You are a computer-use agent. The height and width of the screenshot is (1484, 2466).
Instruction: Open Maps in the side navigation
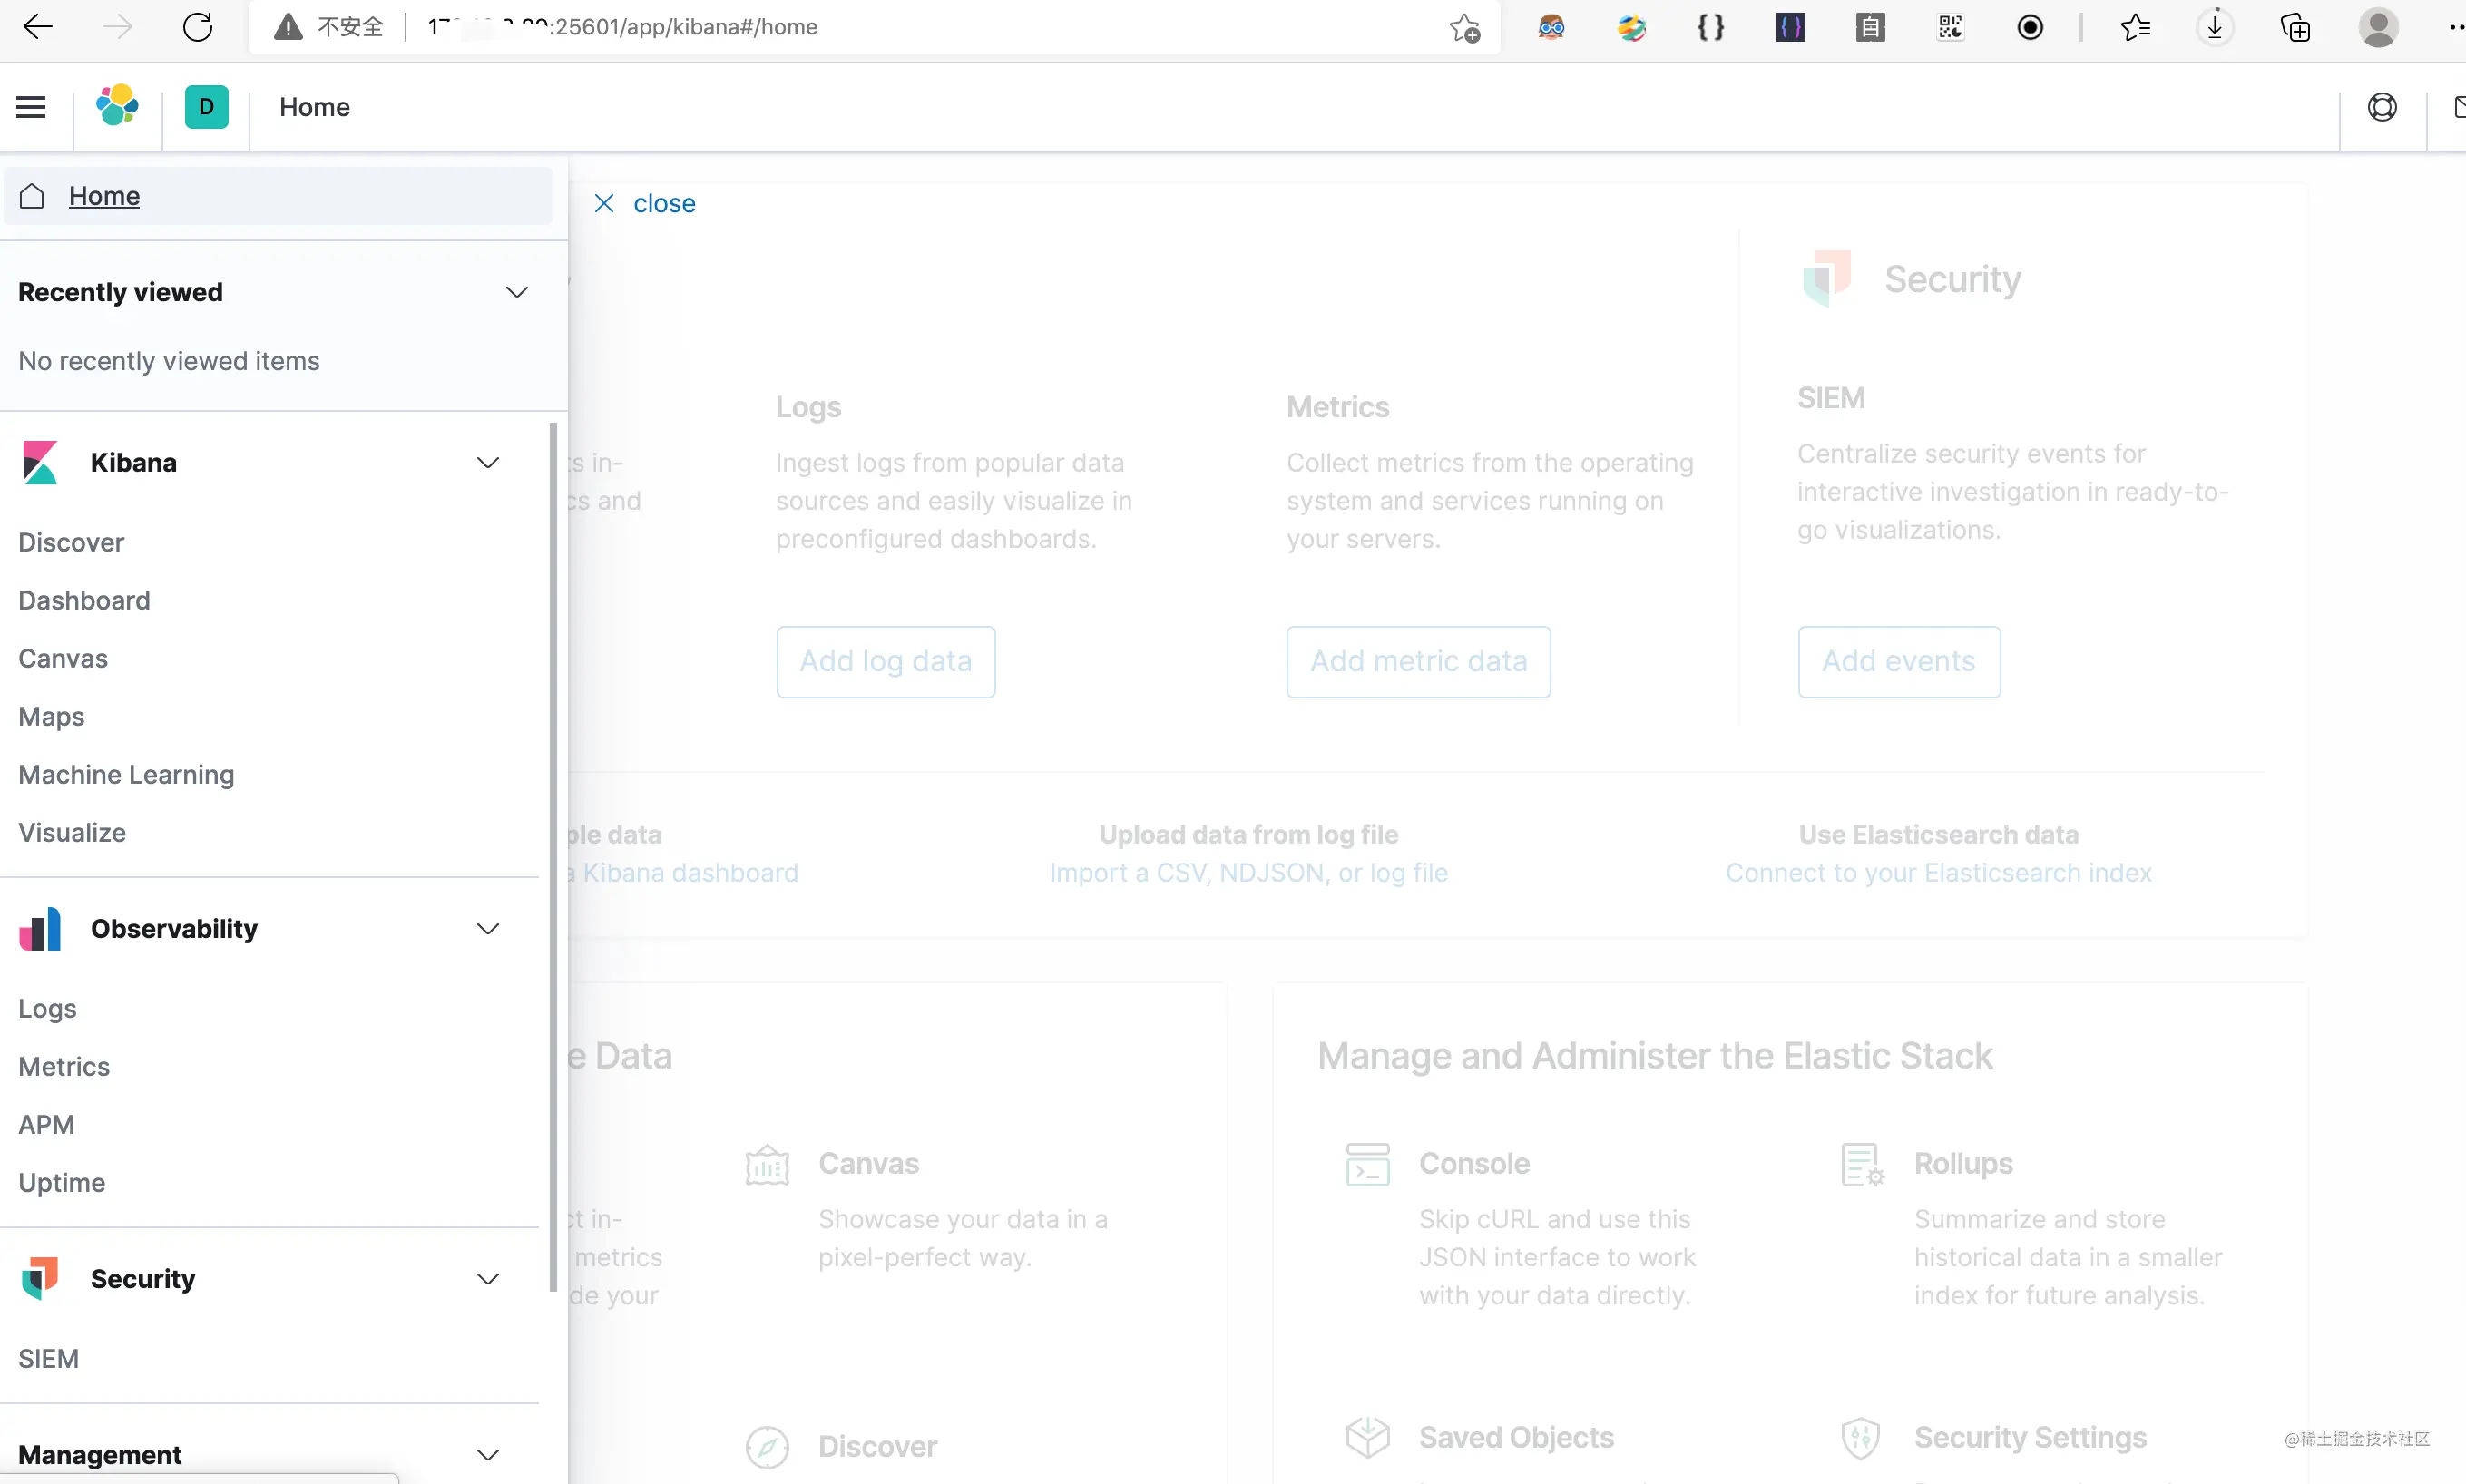51,716
